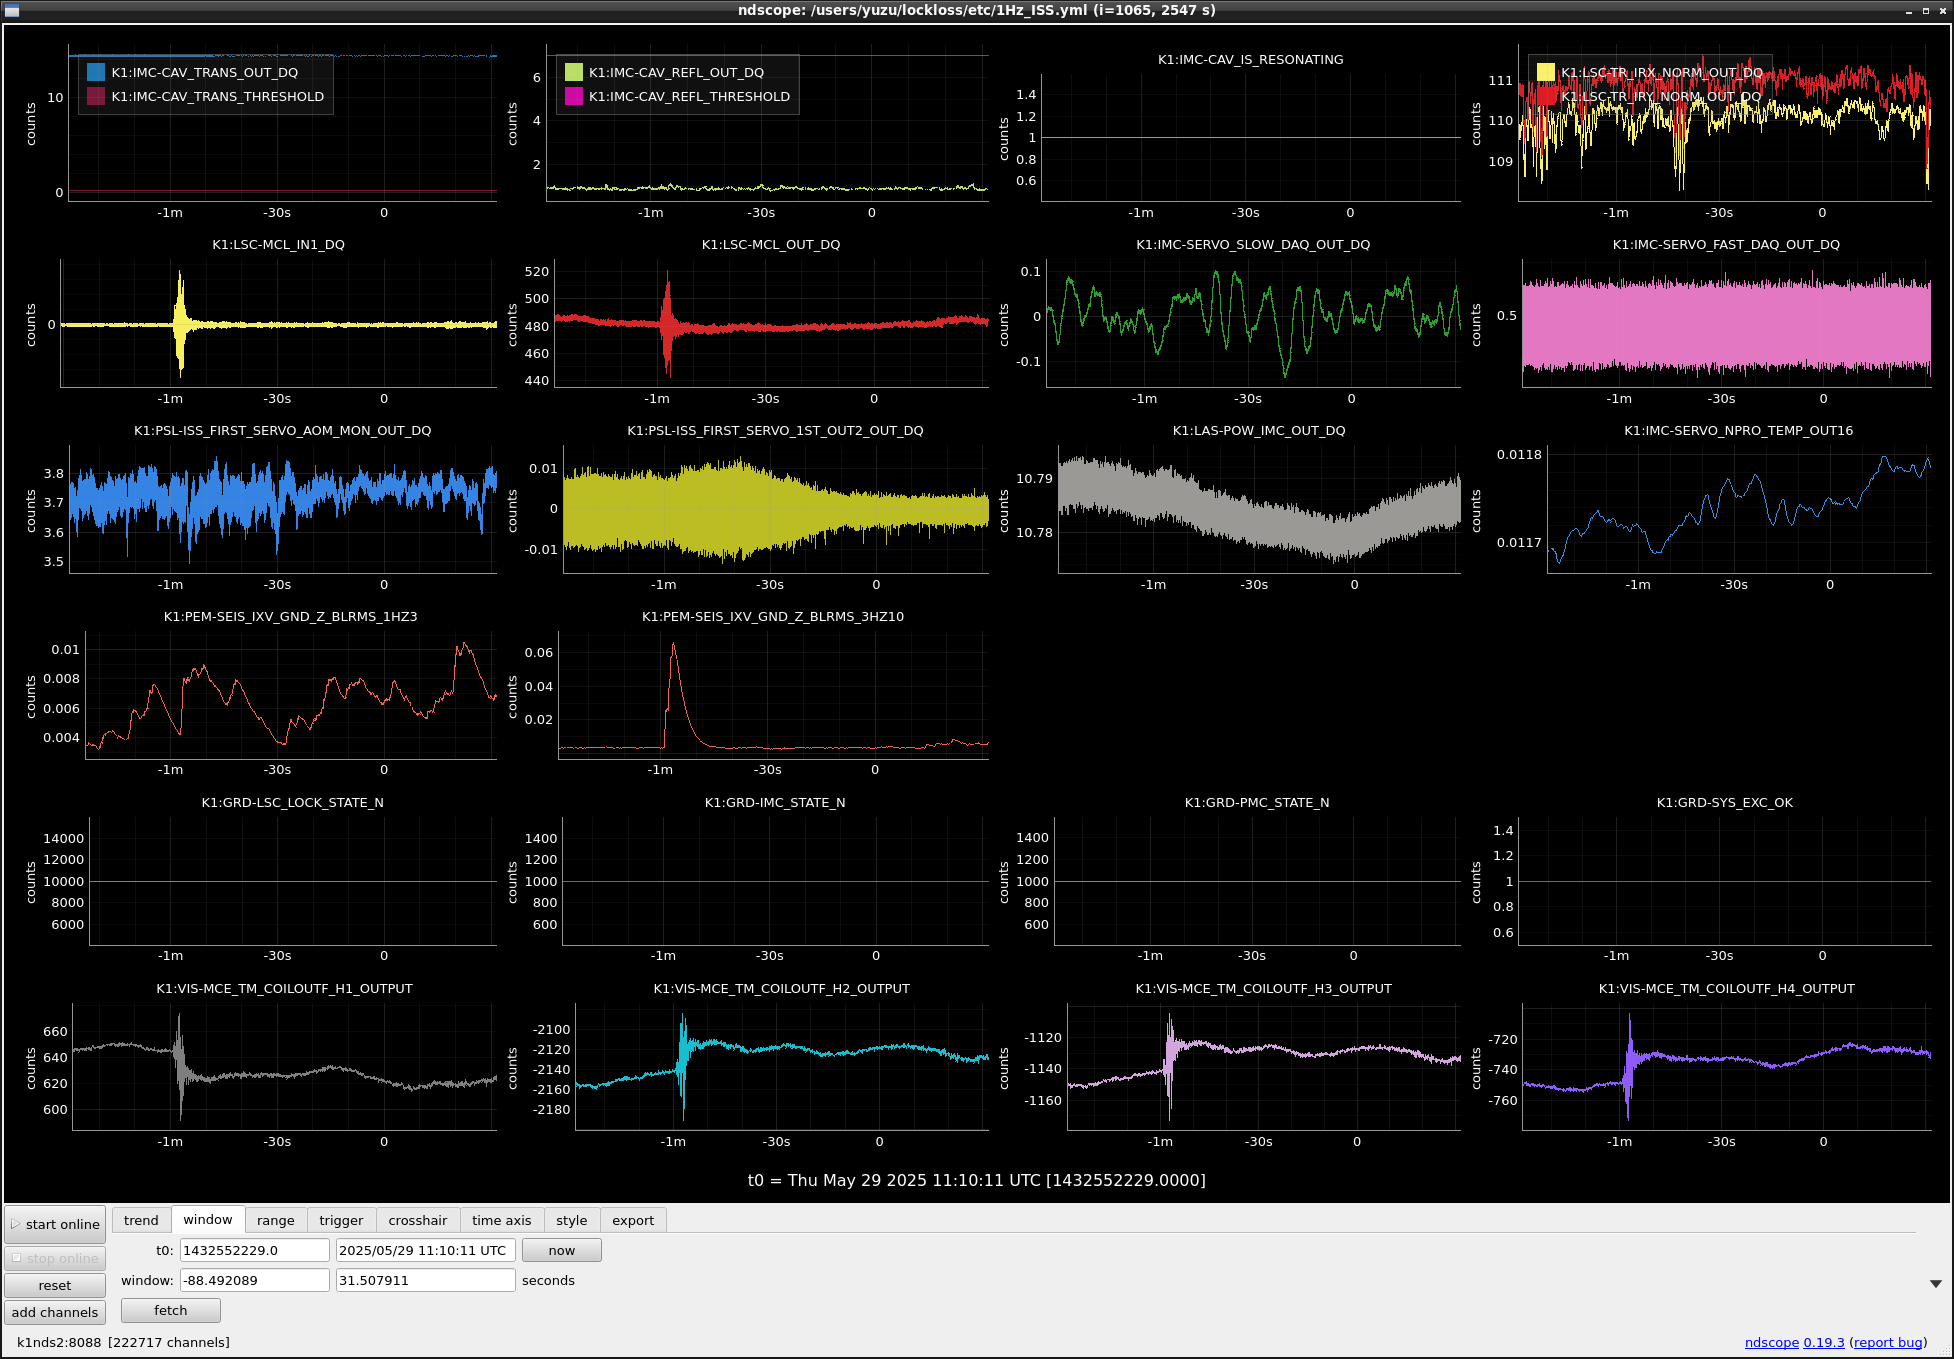Switch to the time axis tab
1954x1359 pixels.
(502, 1220)
